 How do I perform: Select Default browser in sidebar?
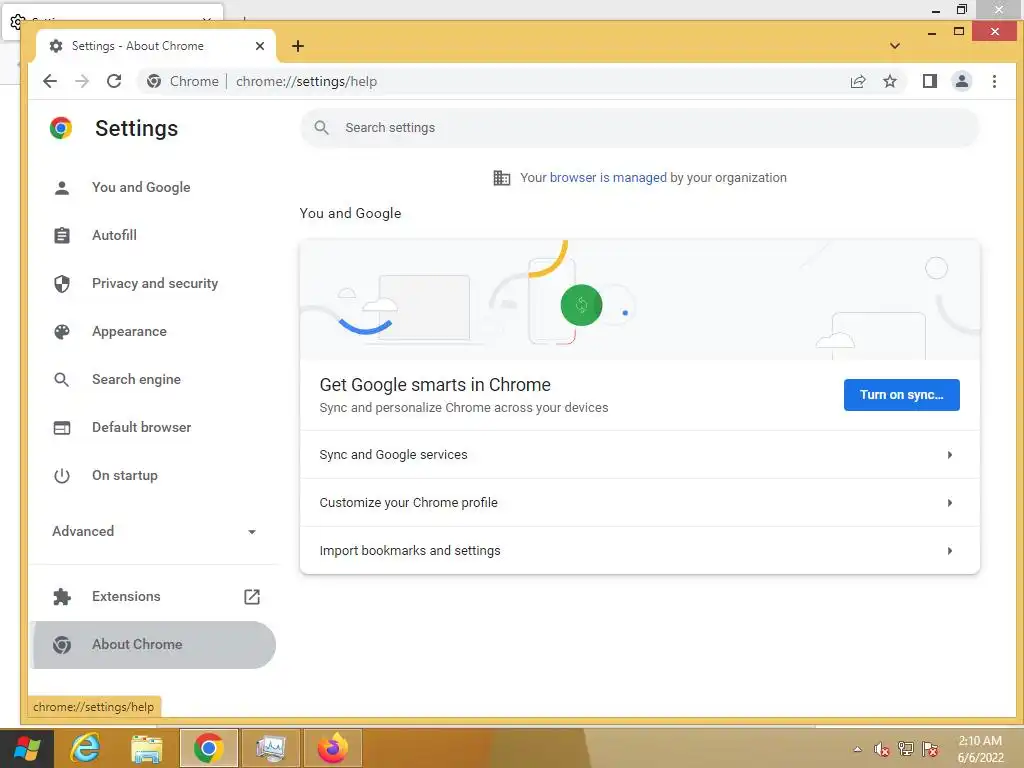pos(153,428)
